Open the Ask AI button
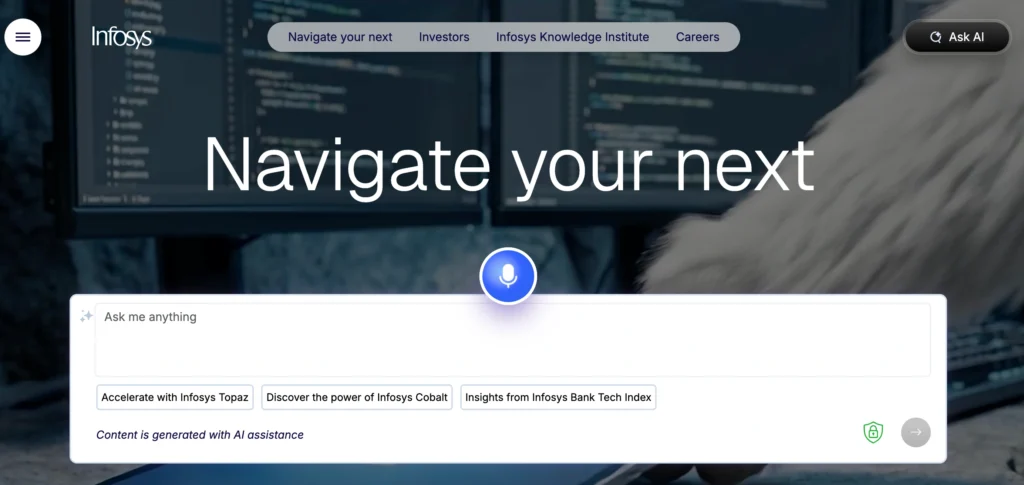This screenshot has width=1024, height=485. pyautogui.click(x=957, y=37)
